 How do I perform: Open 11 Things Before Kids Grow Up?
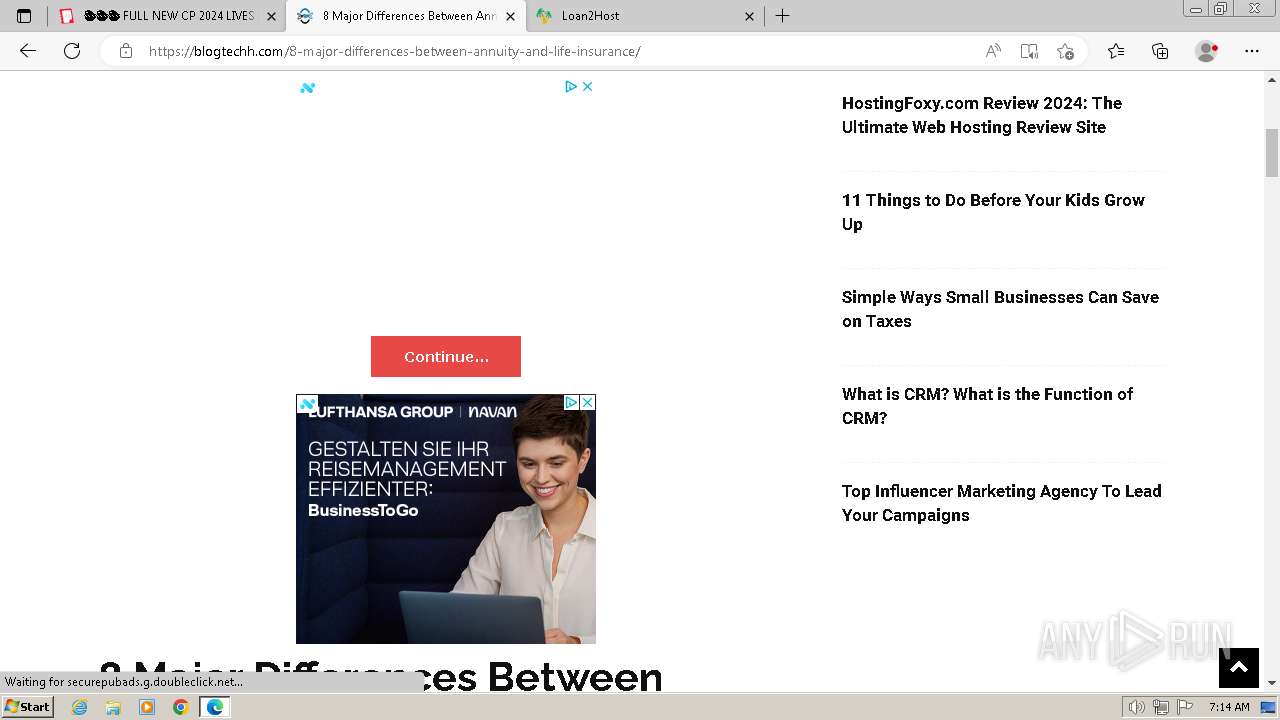[x=993, y=212]
